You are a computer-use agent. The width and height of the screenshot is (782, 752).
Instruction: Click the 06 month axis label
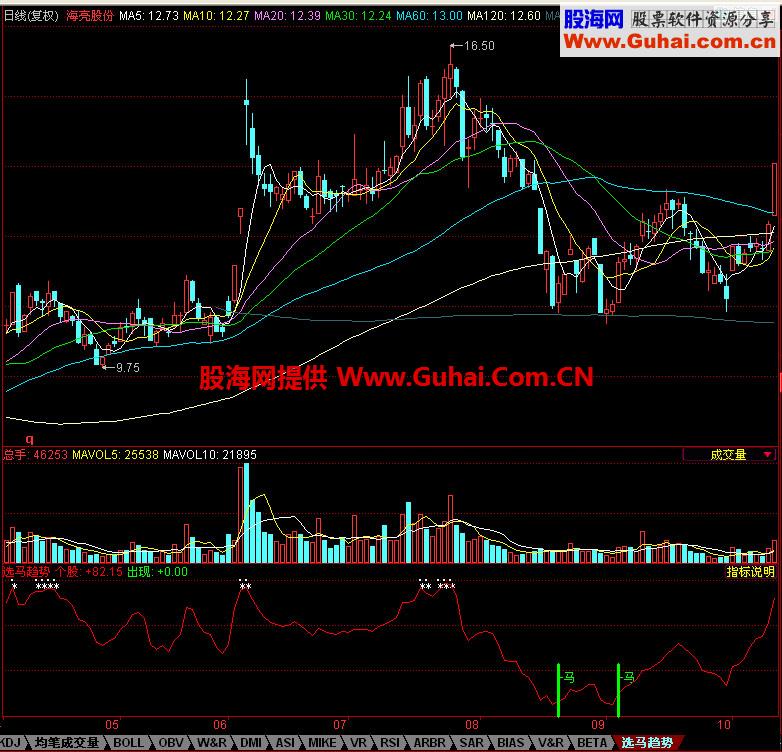coord(219,724)
